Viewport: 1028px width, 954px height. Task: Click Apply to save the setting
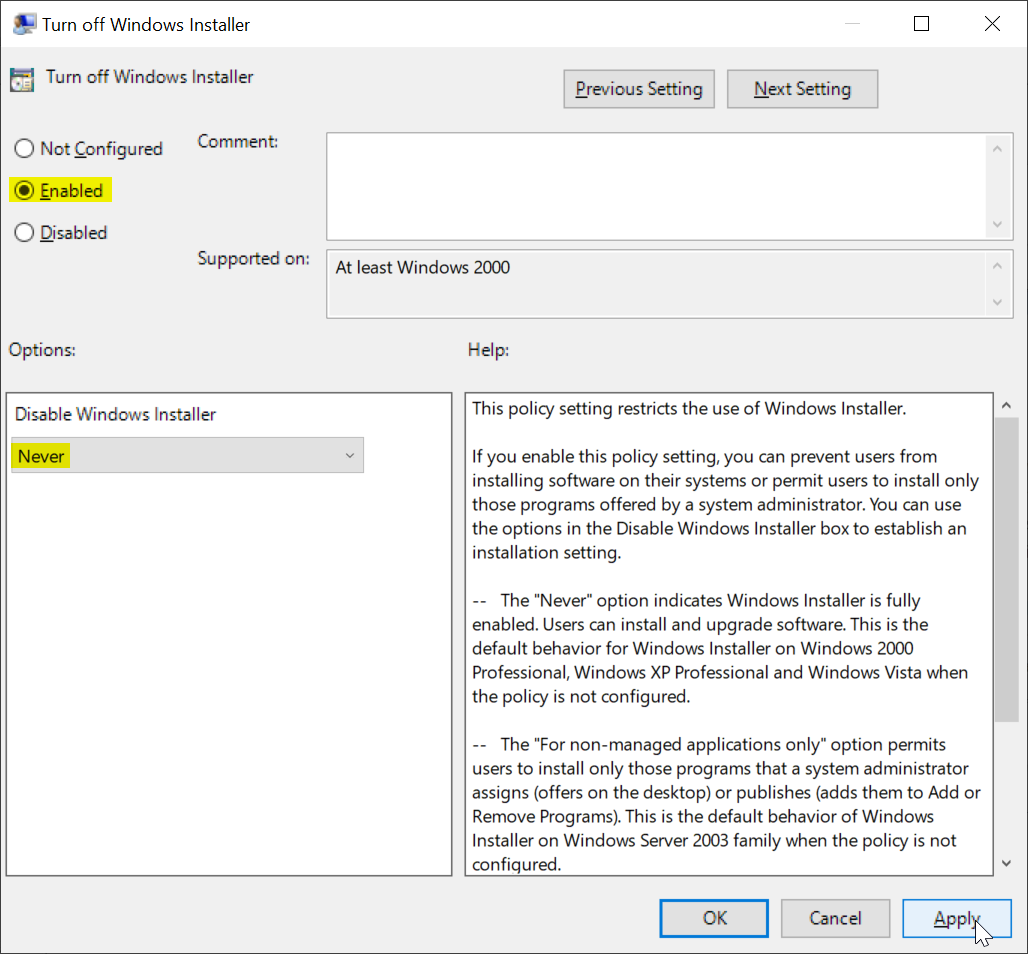[957, 918]
